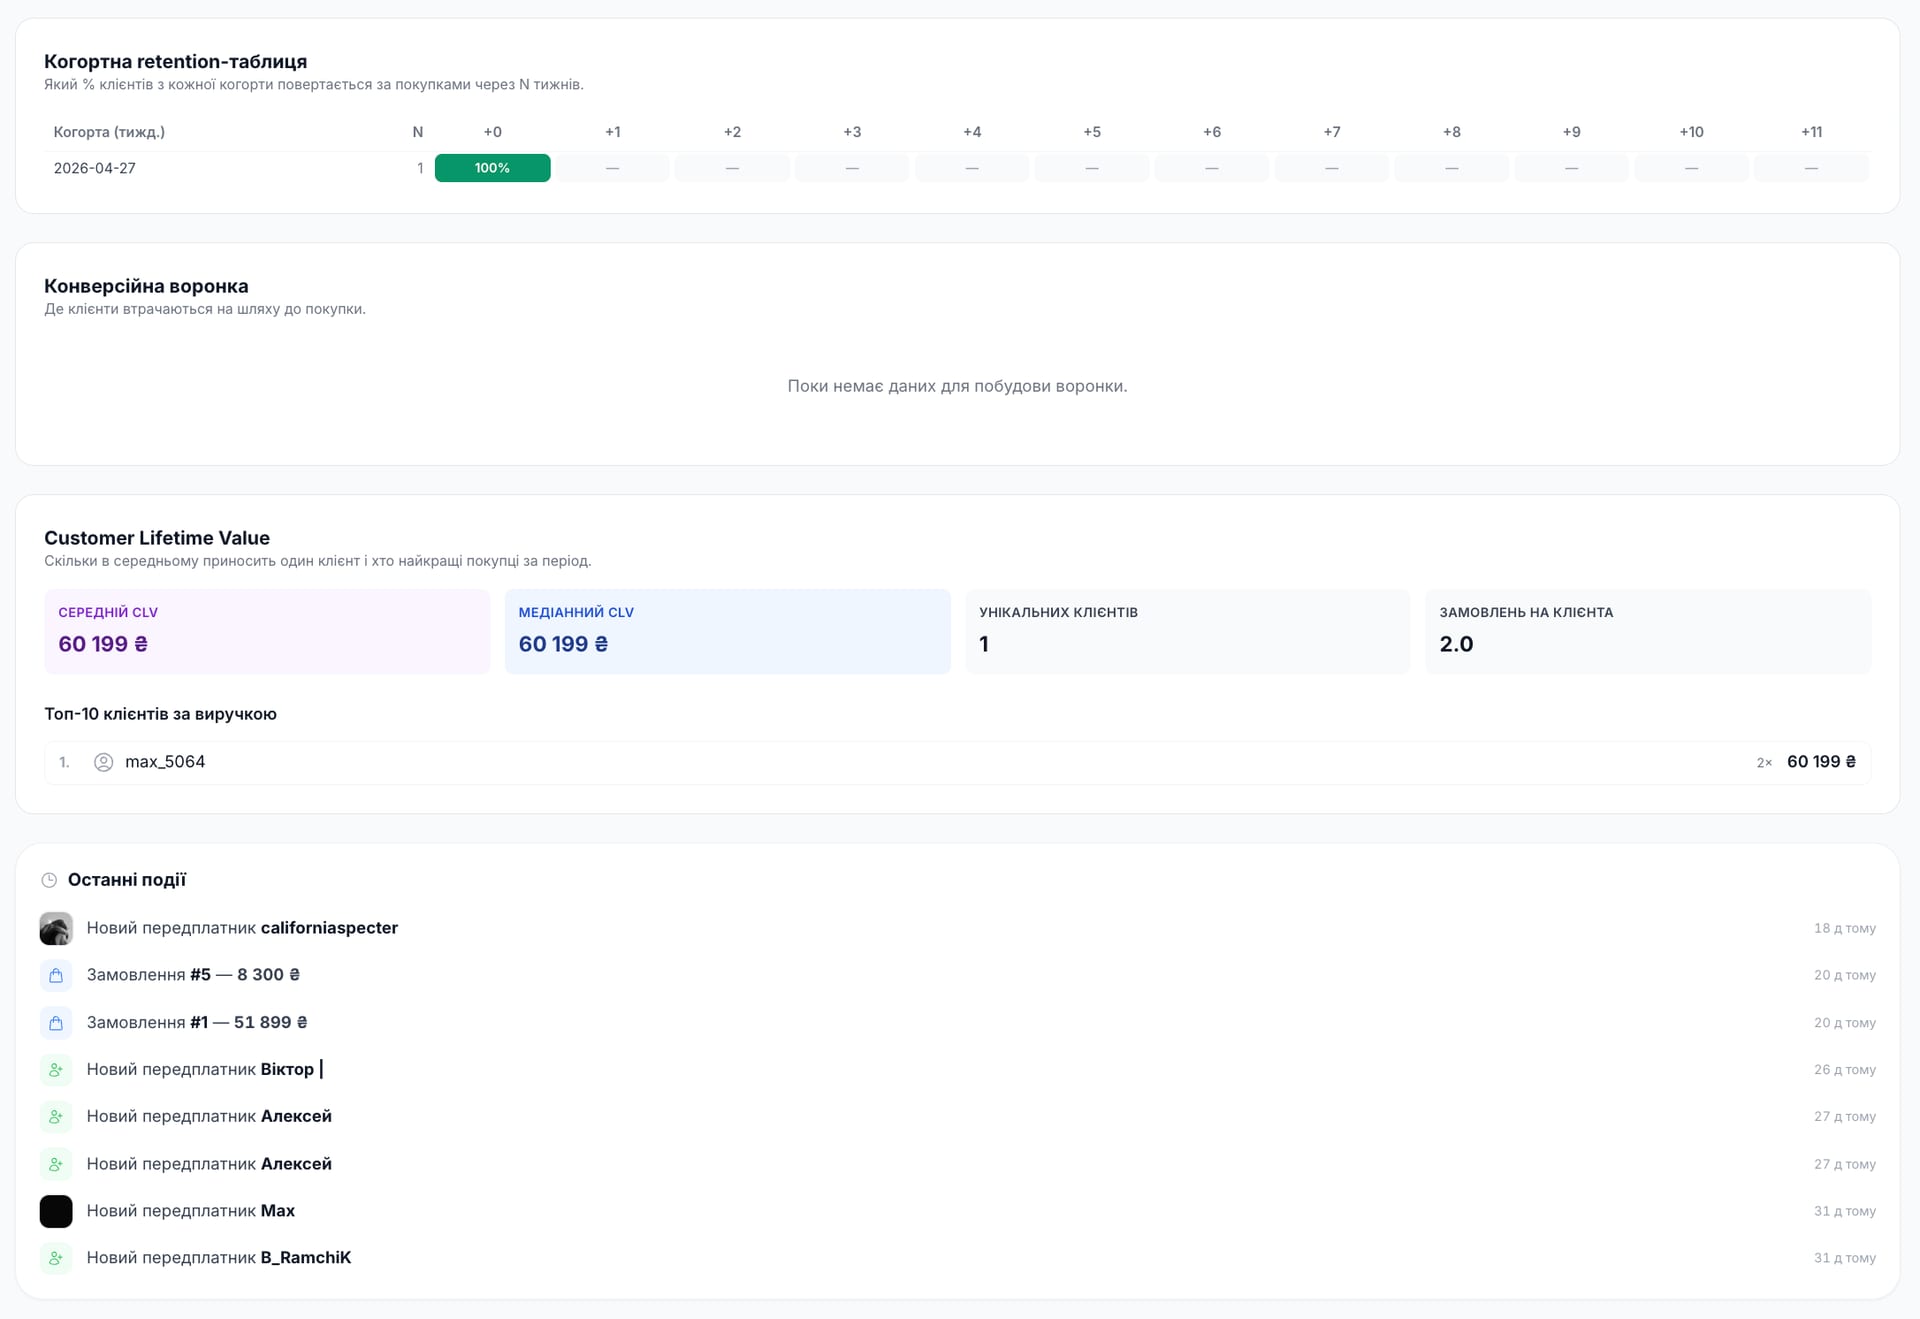Viewport: 1920px width, 1319px height.
Task: Click user-plus icon for B_RamchiK event
Action: [56, 1258]
